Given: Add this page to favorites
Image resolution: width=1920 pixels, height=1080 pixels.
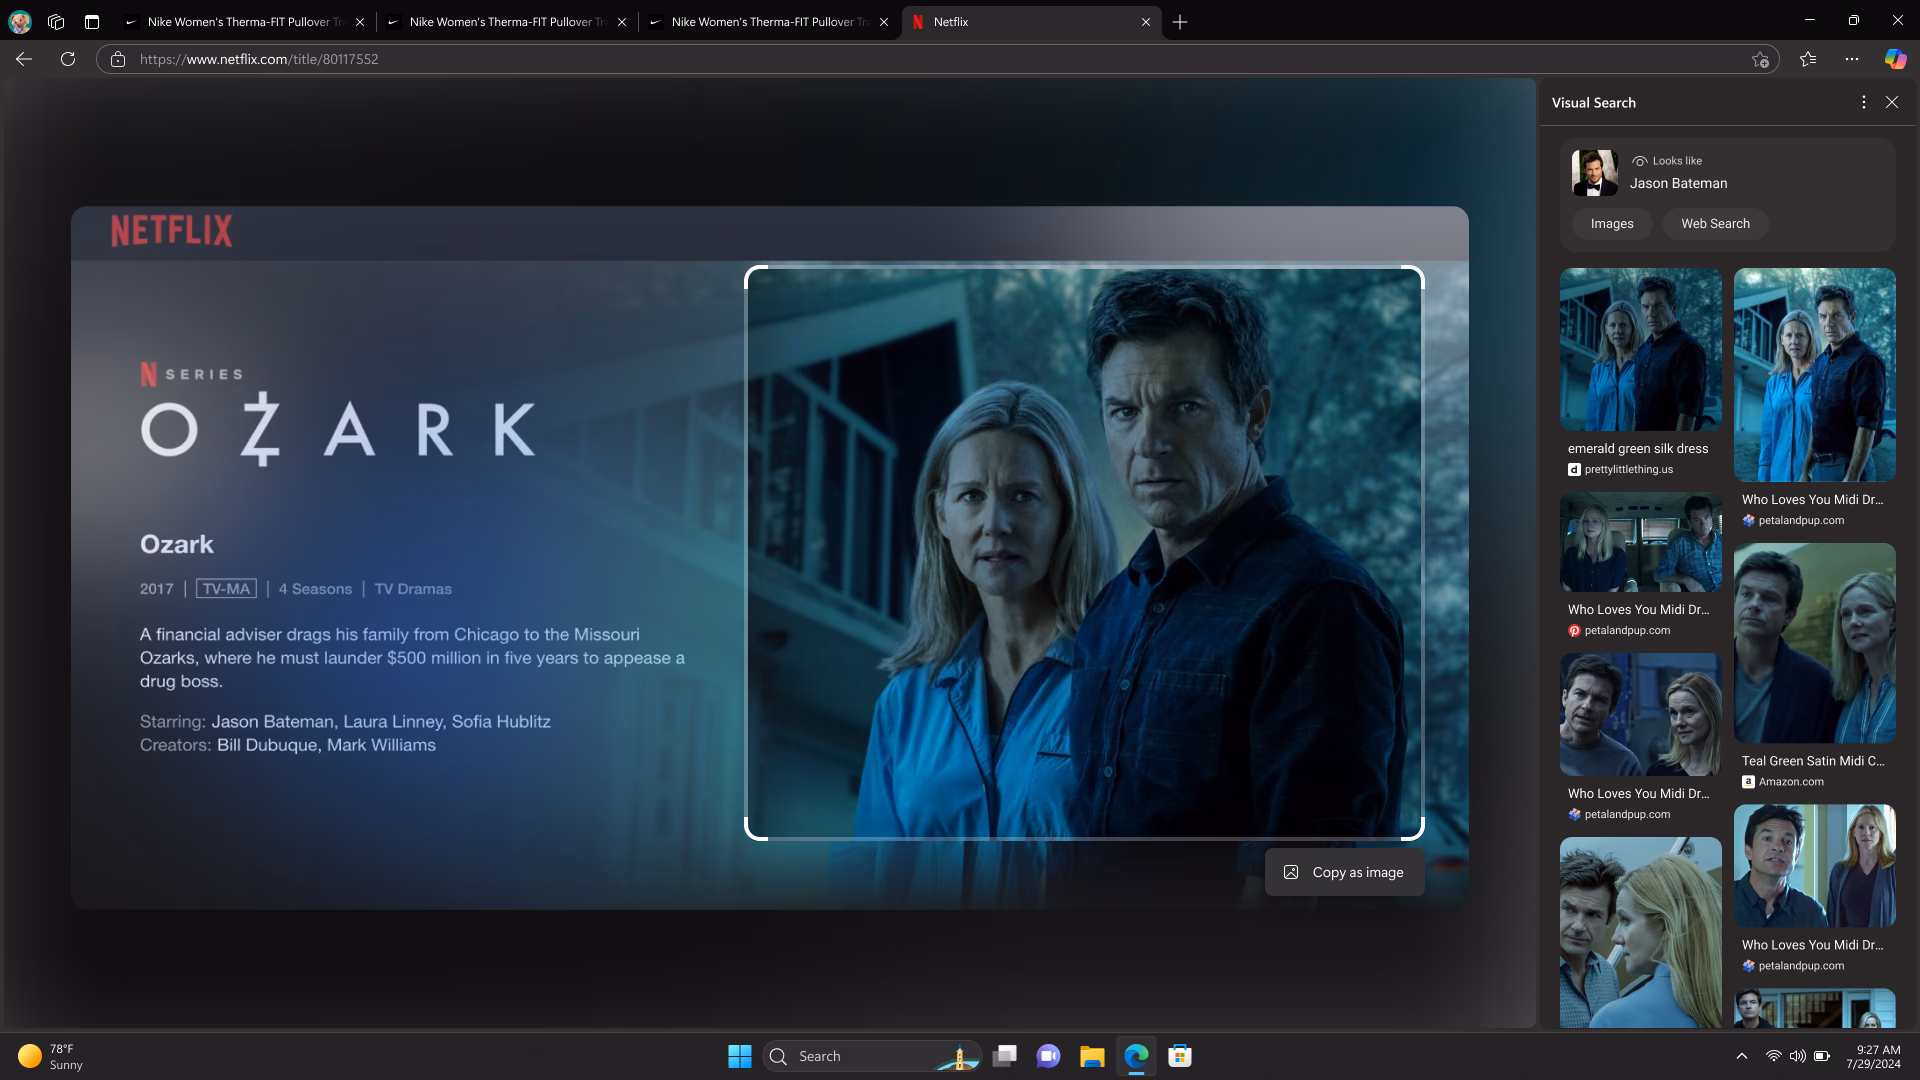Looking at the screenshot, I should pos(1760,60).
